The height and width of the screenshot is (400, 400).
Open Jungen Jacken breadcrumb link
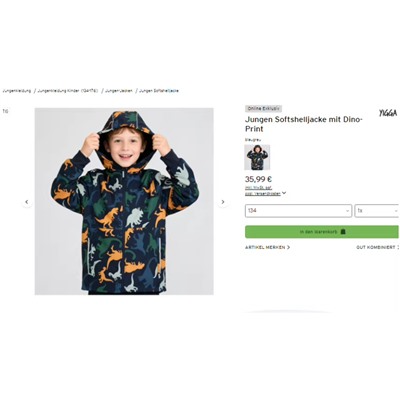(x=119, y=91)
